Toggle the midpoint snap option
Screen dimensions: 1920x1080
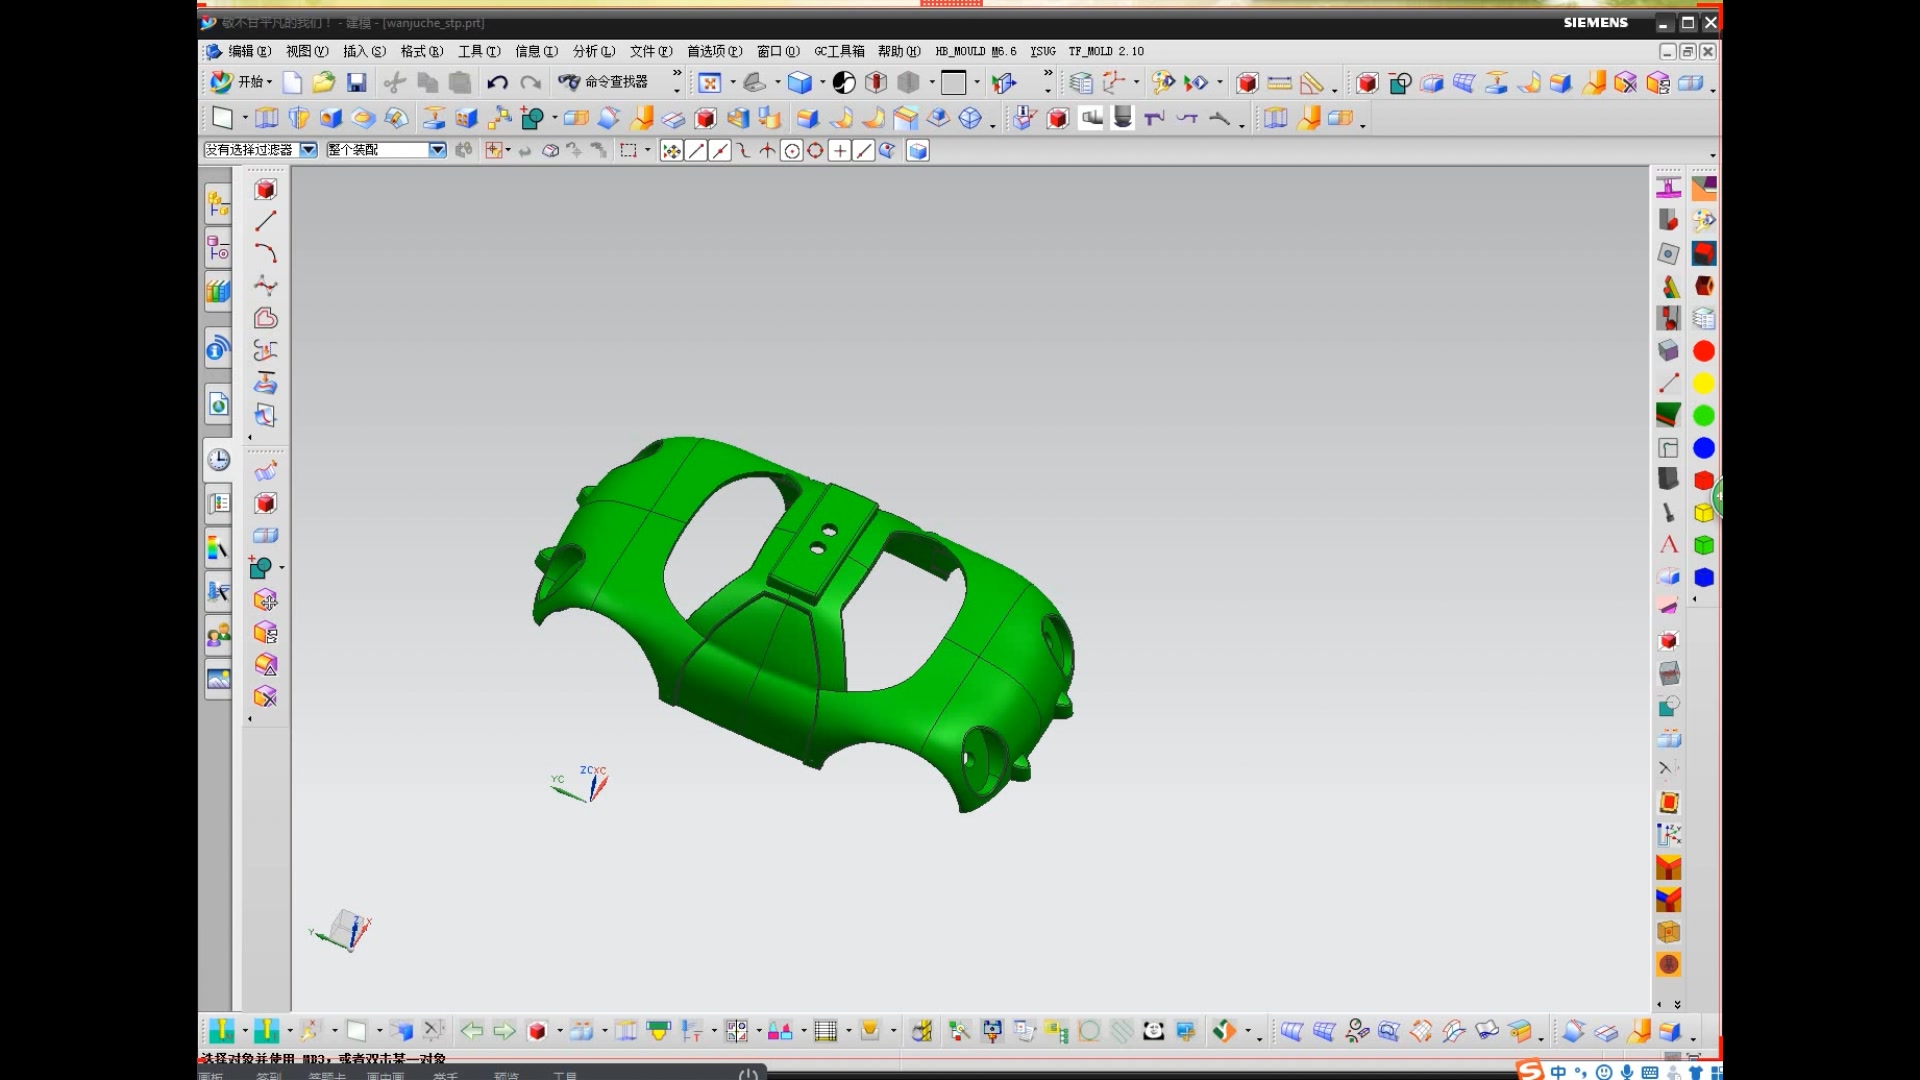point(720,151)
